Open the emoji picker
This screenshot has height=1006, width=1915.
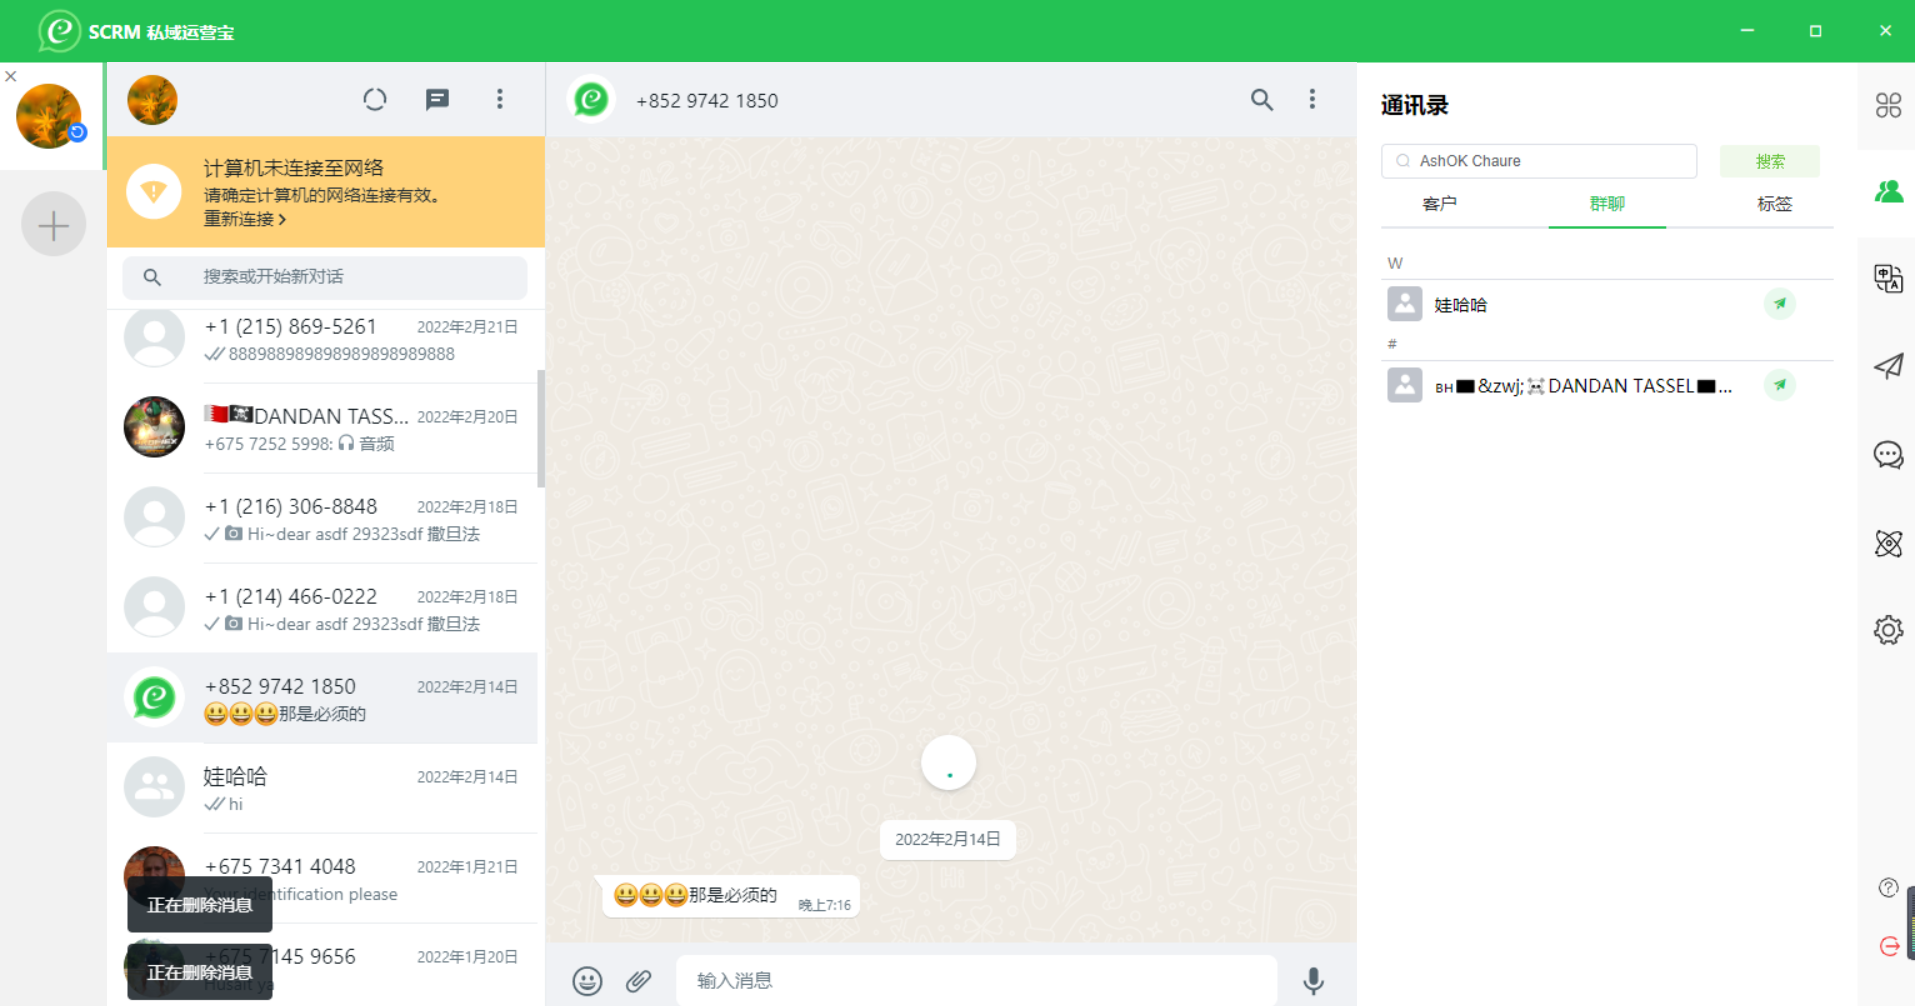pos(587,981)
